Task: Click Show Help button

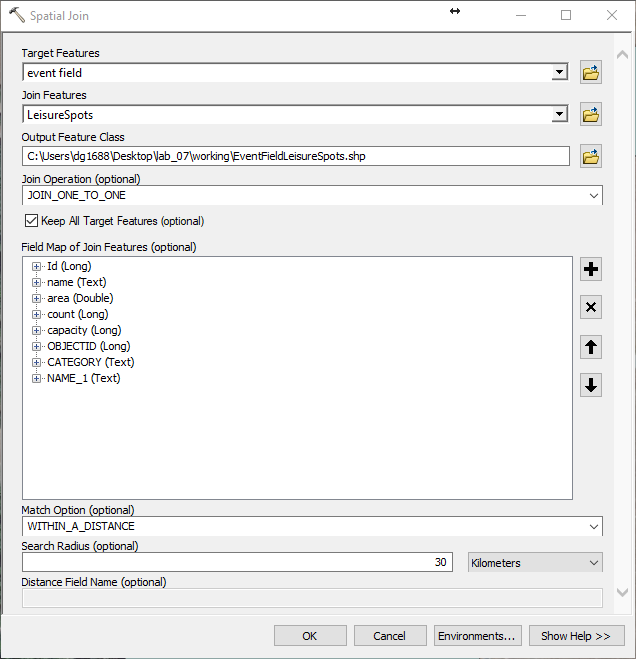Action: pos(577,636)
